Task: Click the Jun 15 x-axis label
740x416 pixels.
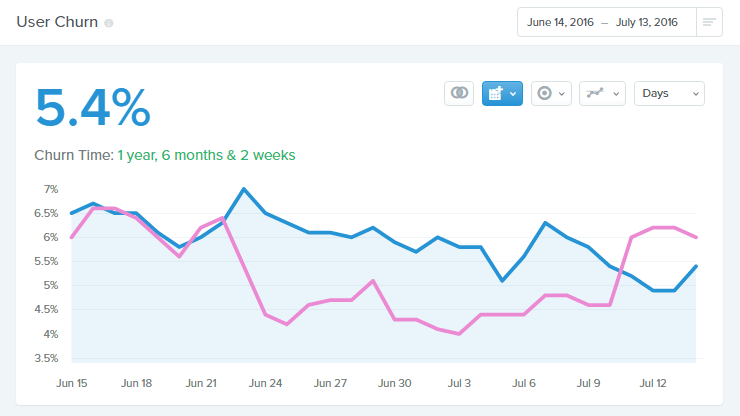Action: click(x=72, y=383)
